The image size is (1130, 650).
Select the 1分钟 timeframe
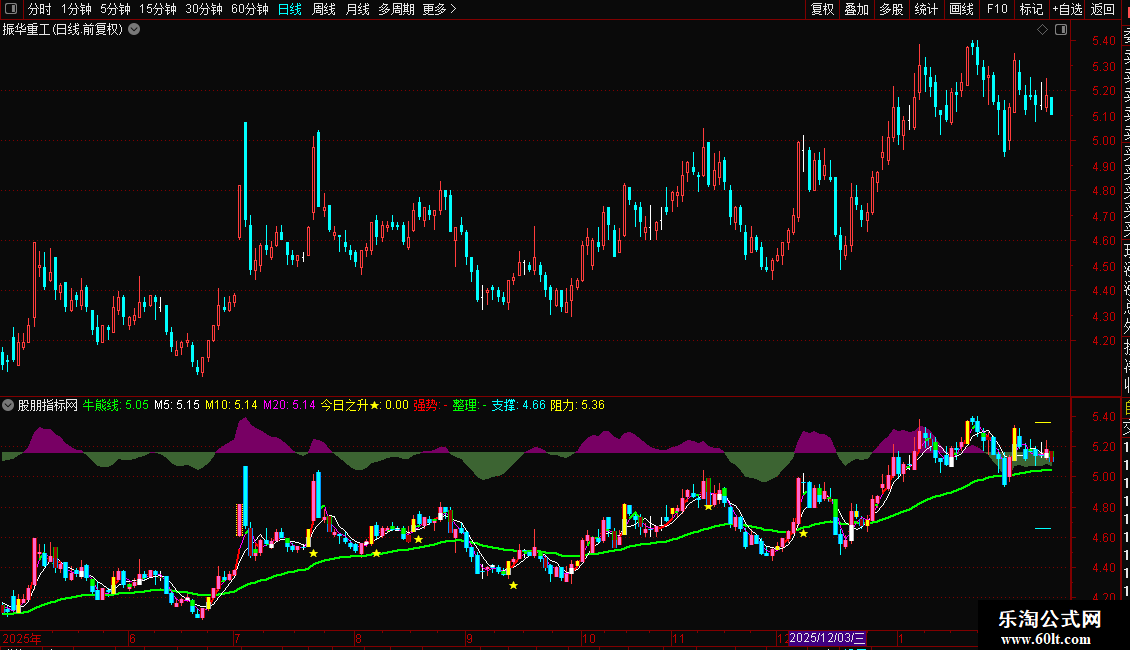(x=76, y=9)
